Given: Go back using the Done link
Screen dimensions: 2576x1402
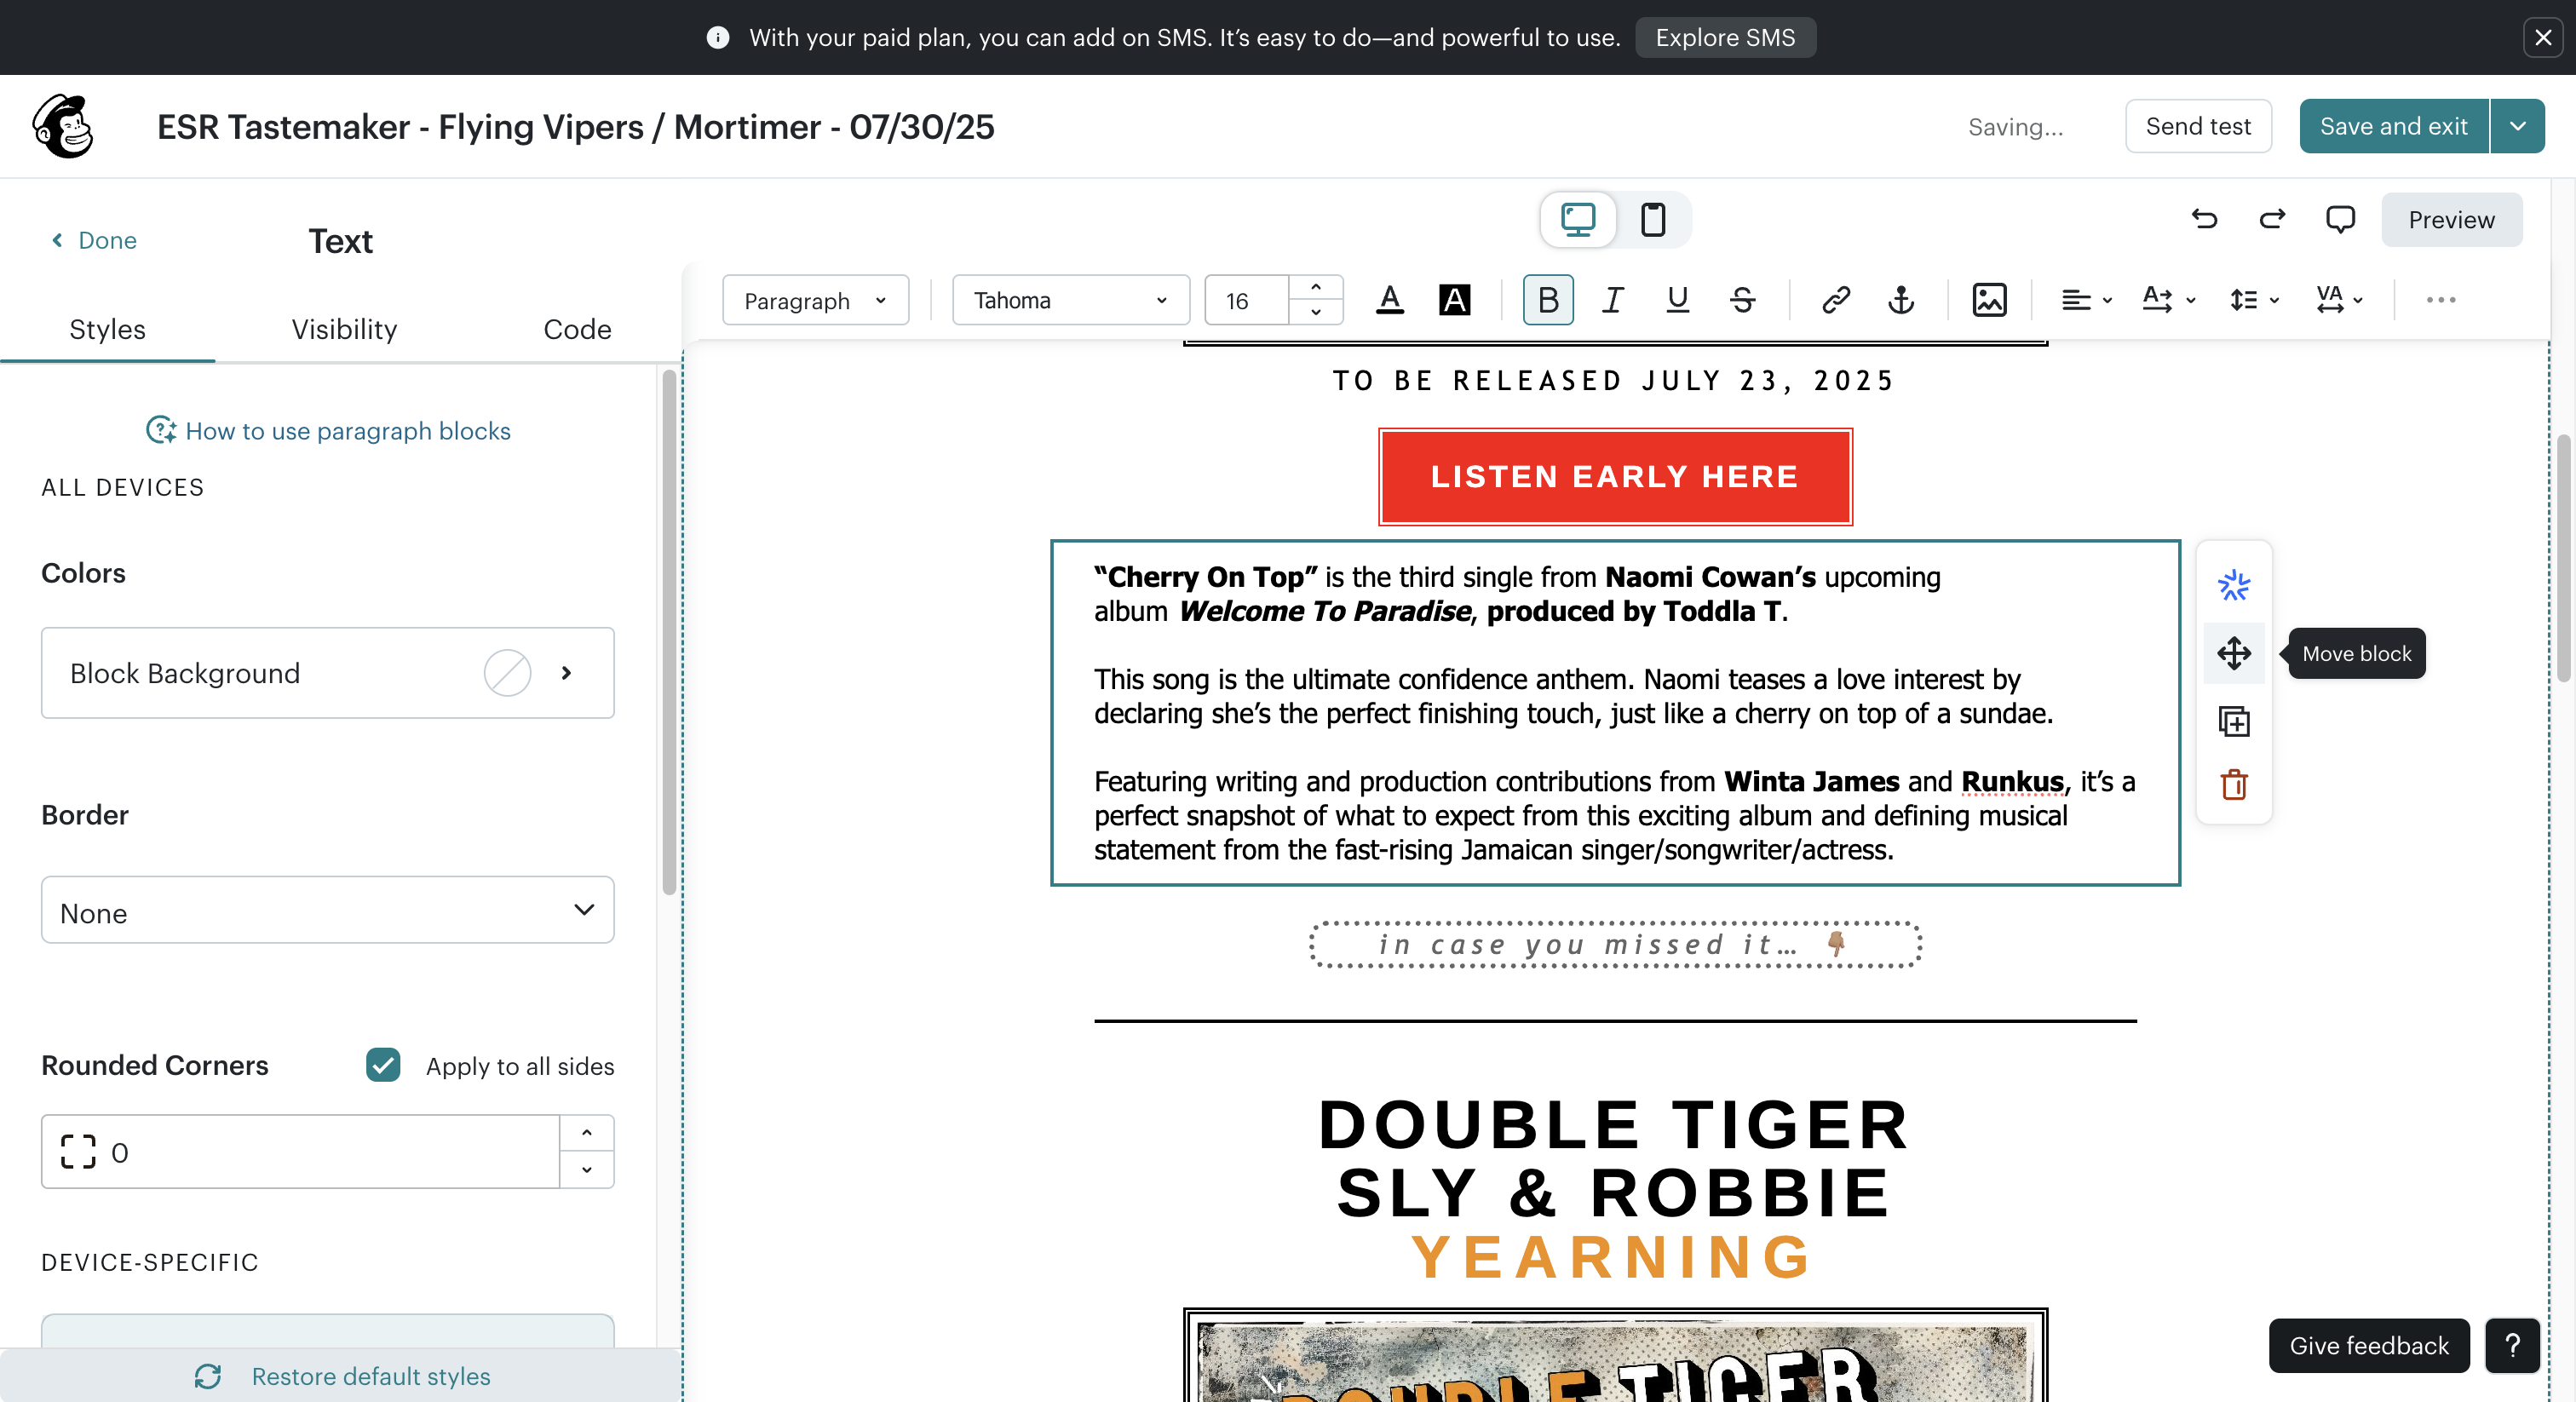Looking at the screenshot, I should pyautogui.click(x=94, y=240).
